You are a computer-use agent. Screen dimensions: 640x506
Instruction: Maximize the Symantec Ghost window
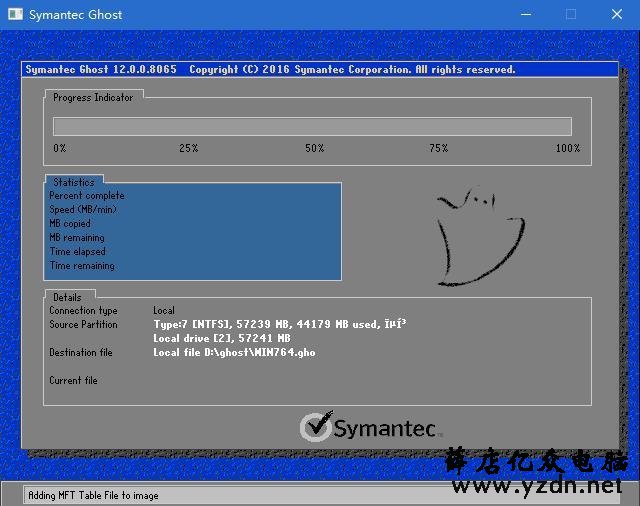pos(571,15)
